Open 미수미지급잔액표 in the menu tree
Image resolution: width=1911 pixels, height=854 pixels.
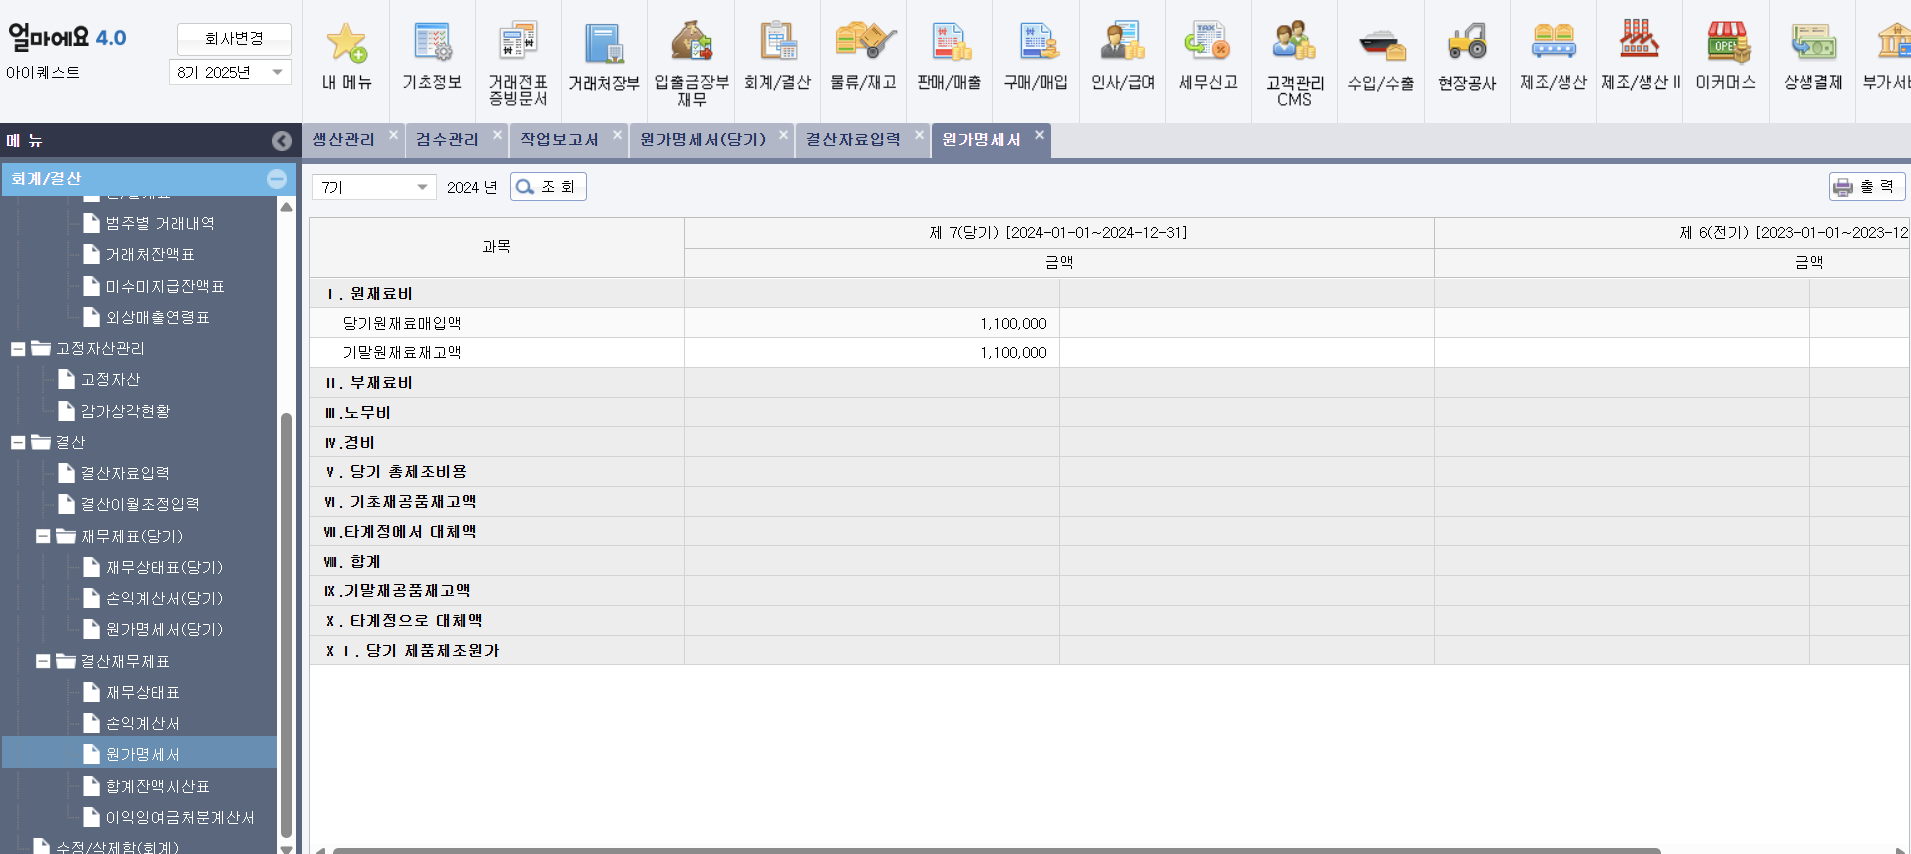pos(165,286)
